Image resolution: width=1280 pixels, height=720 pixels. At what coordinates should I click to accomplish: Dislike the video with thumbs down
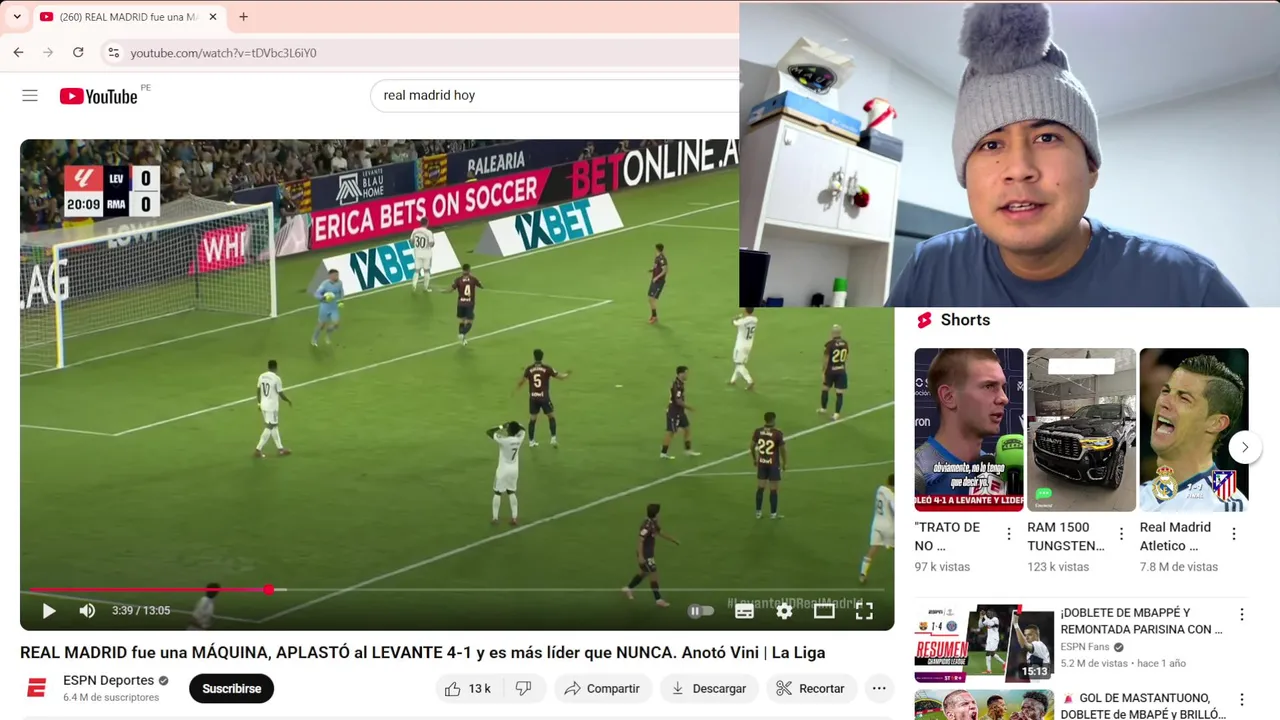[x=523, y=688]
